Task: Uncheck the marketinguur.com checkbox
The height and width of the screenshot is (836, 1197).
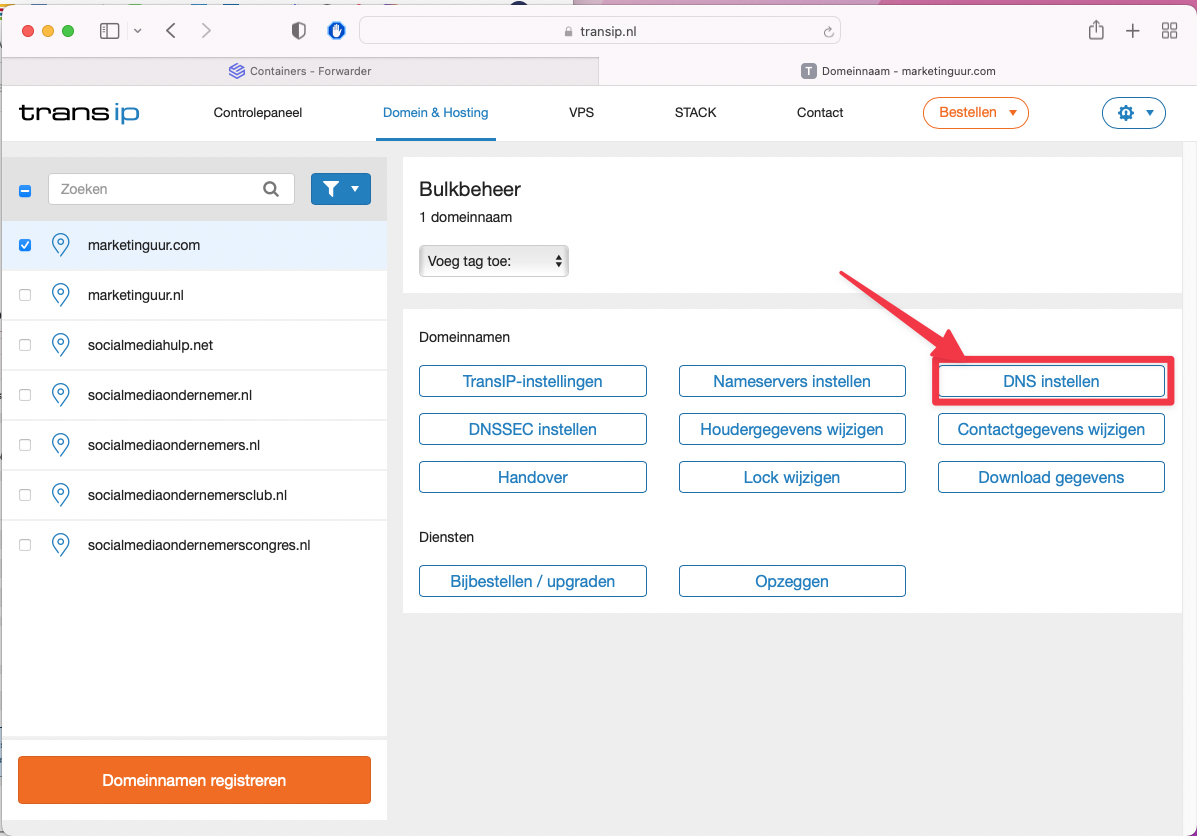Action: 26,245
